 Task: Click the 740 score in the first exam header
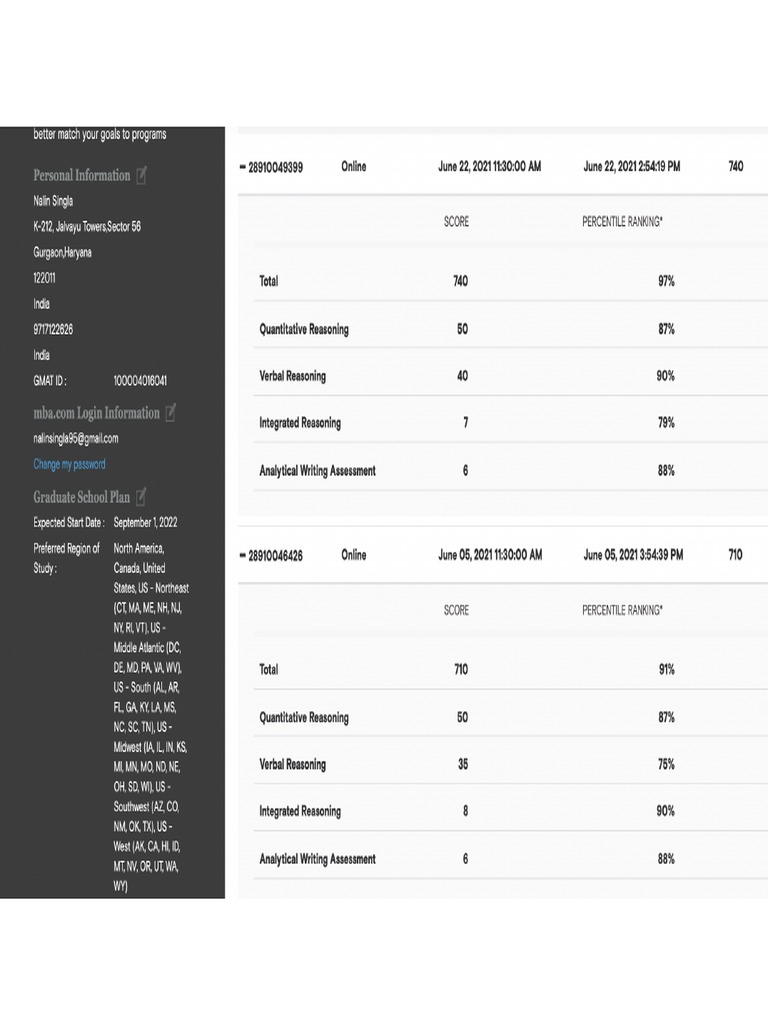click(x=735, y=167)
